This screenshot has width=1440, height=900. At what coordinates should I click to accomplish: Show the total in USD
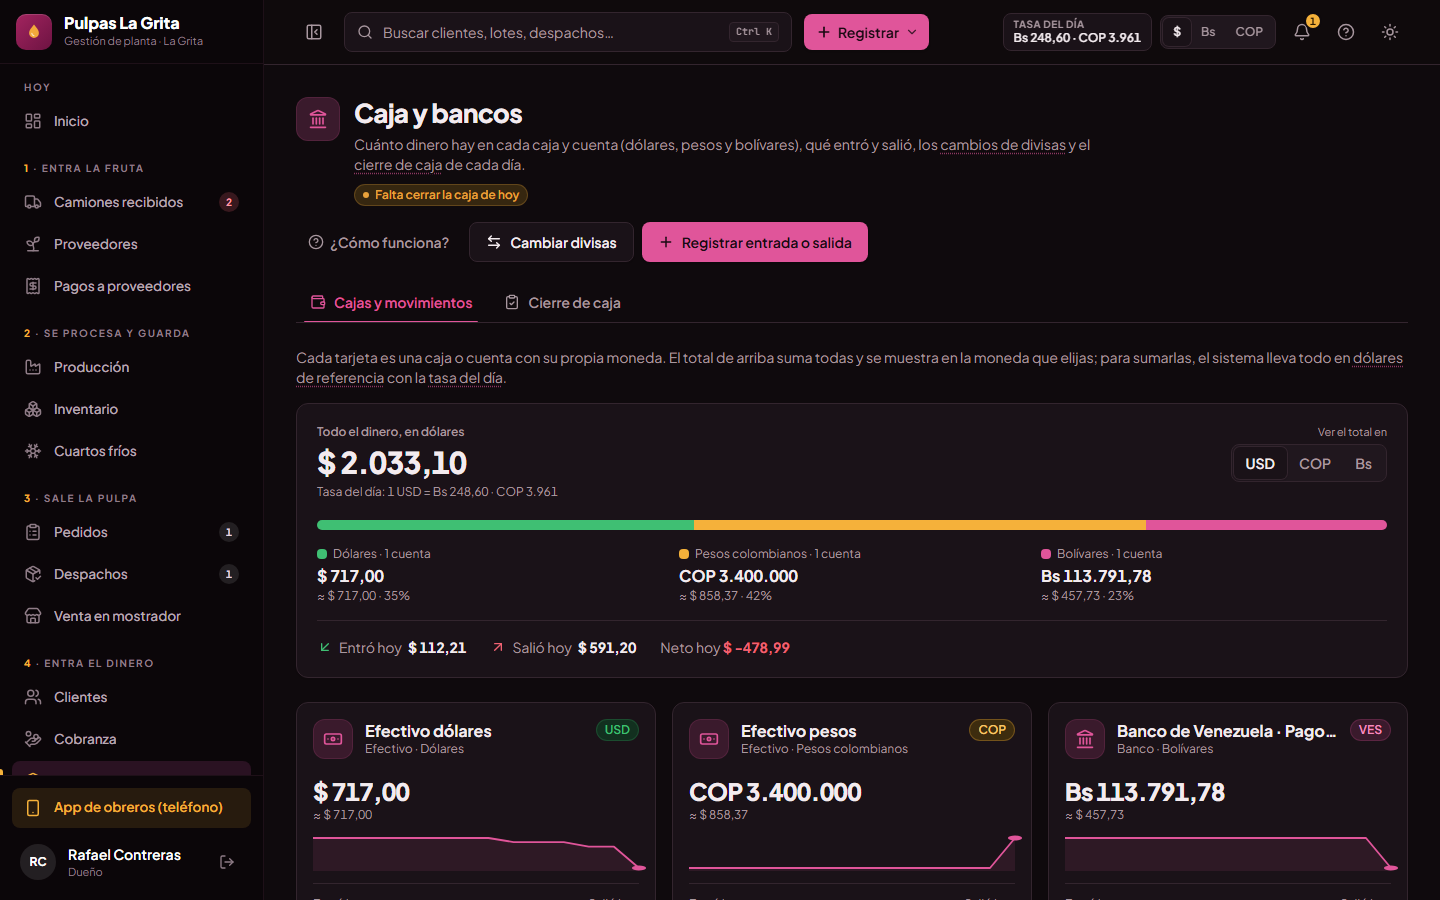click(1260, 464)
